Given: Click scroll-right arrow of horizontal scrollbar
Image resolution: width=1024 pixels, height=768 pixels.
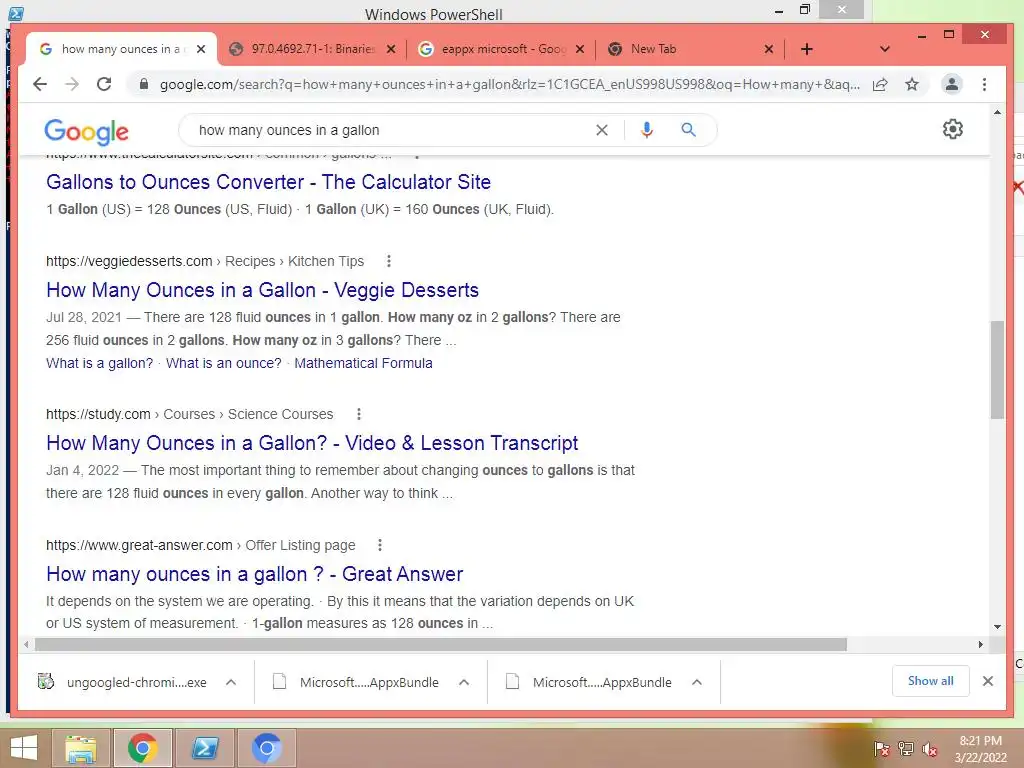Looking at the screenshot, I should 980,645.
